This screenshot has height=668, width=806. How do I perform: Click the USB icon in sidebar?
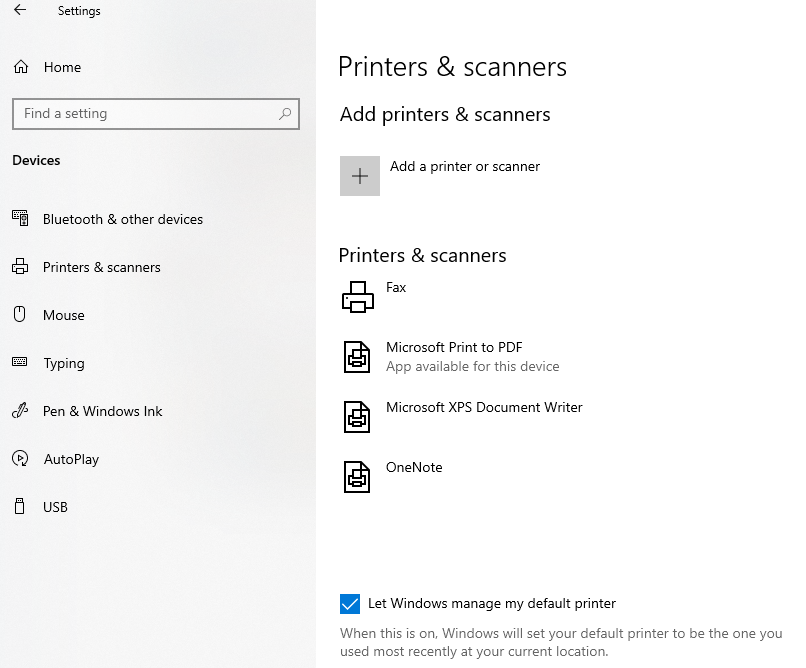(19, 507)
